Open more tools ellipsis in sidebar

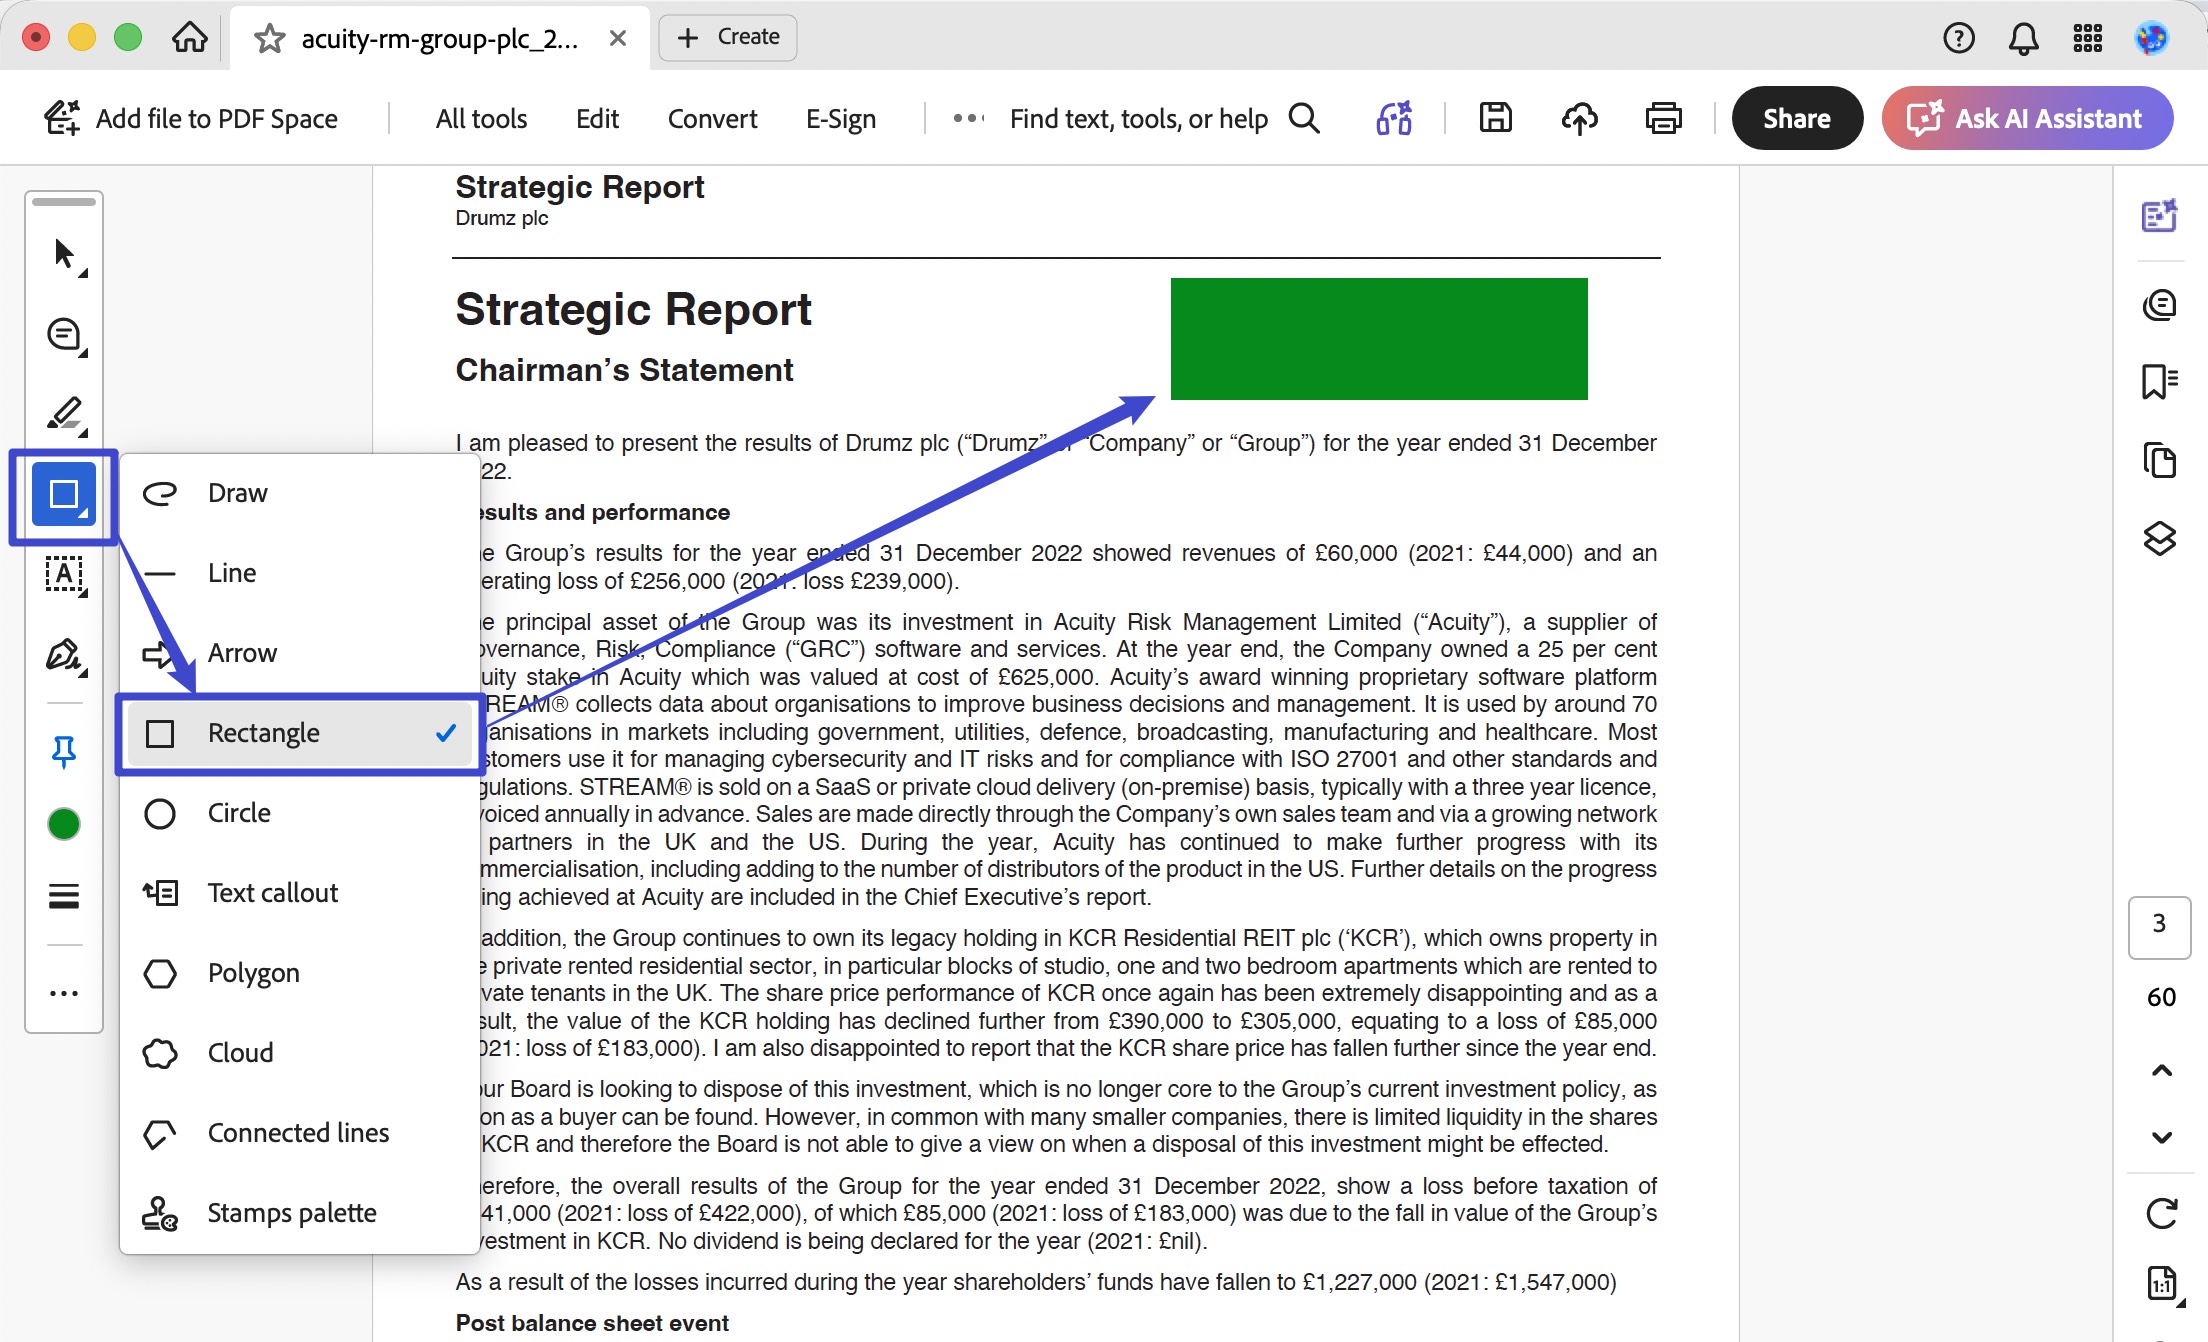point(64,993)
